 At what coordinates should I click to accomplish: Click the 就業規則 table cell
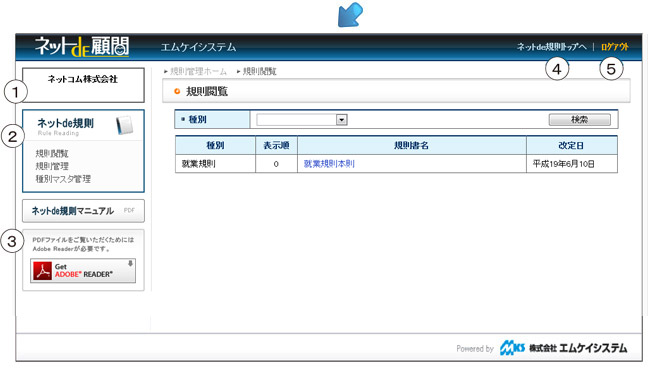(215, 164)
